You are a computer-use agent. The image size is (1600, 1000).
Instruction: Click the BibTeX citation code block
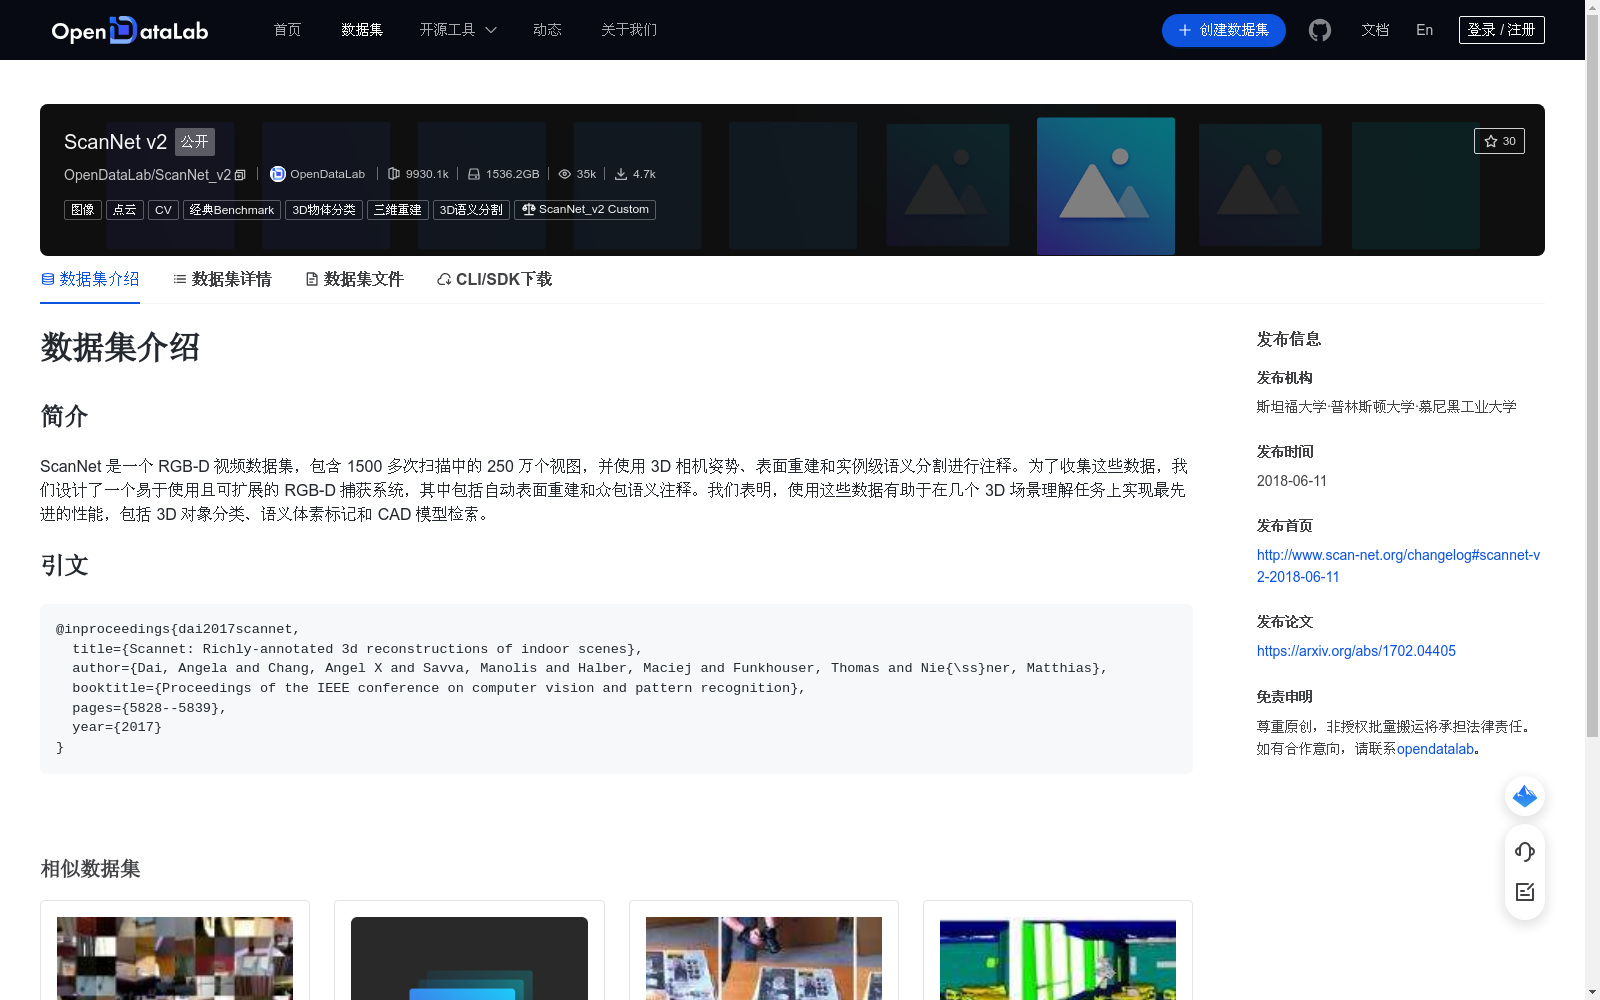tap(616, 689)
